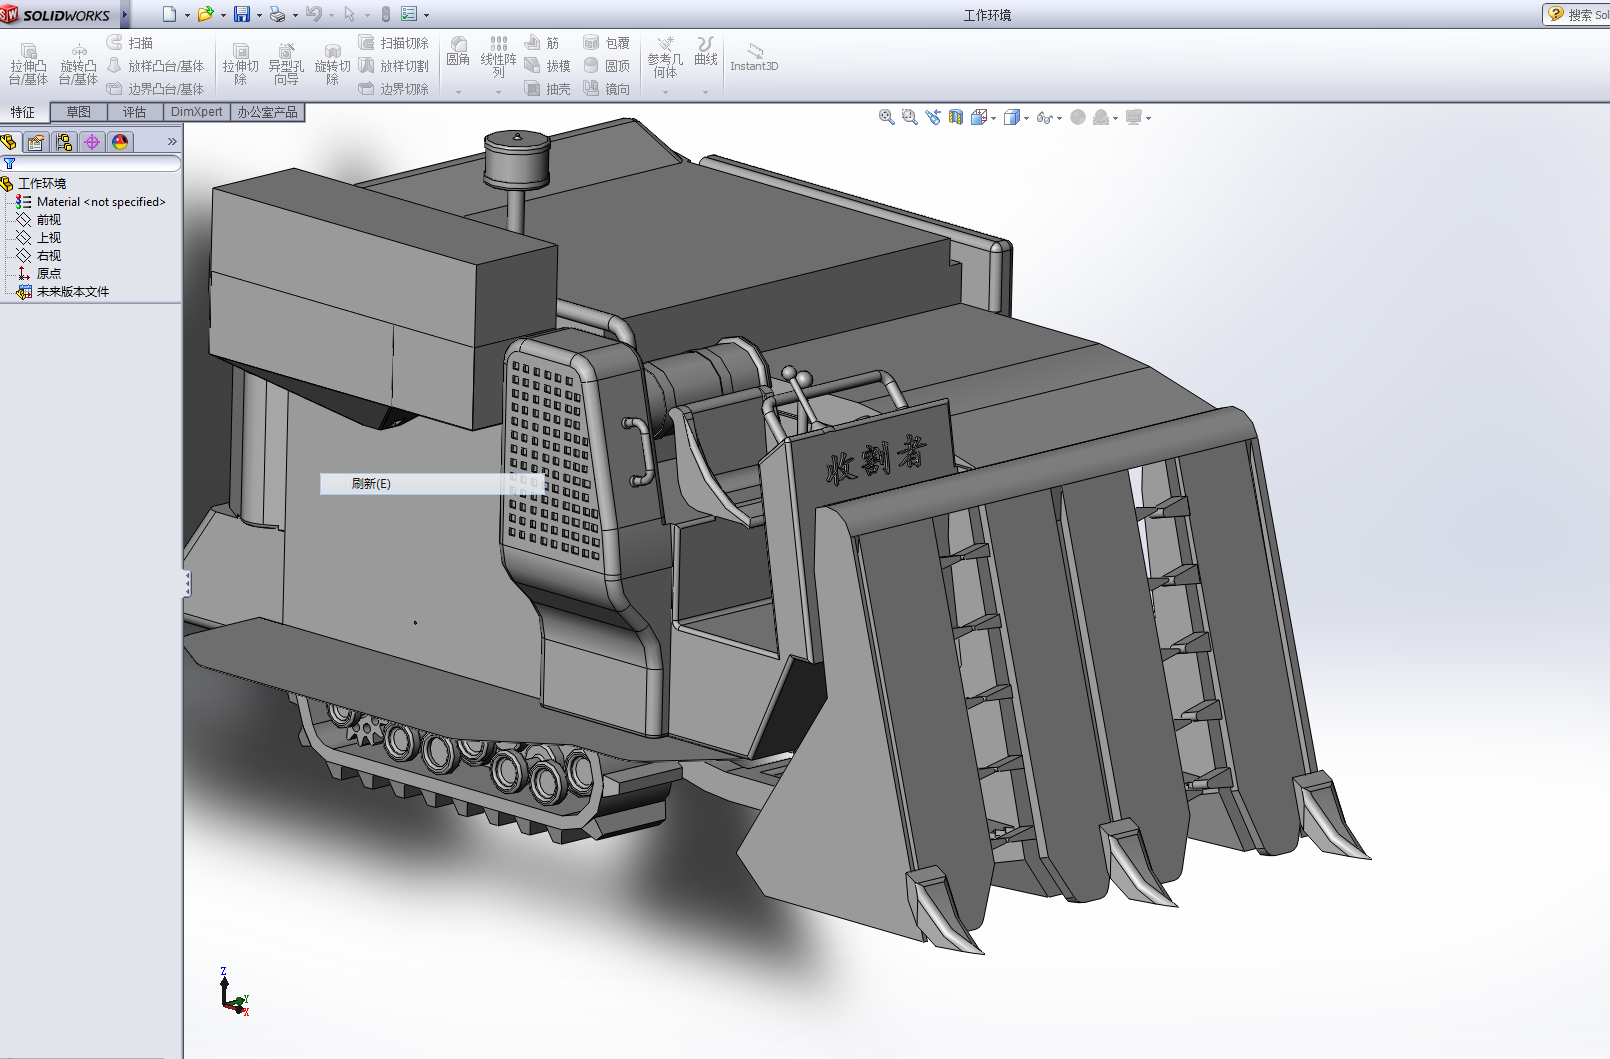Click the Open file folder icon
The width and height of the screenshot is (1610, 1059).
205,14
